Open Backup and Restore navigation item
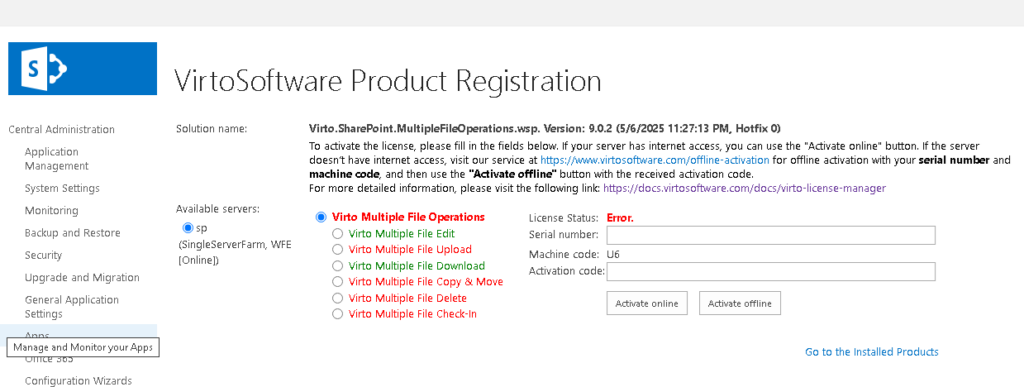The height and width of the screenshot is (387, 1024). (72, 233)
